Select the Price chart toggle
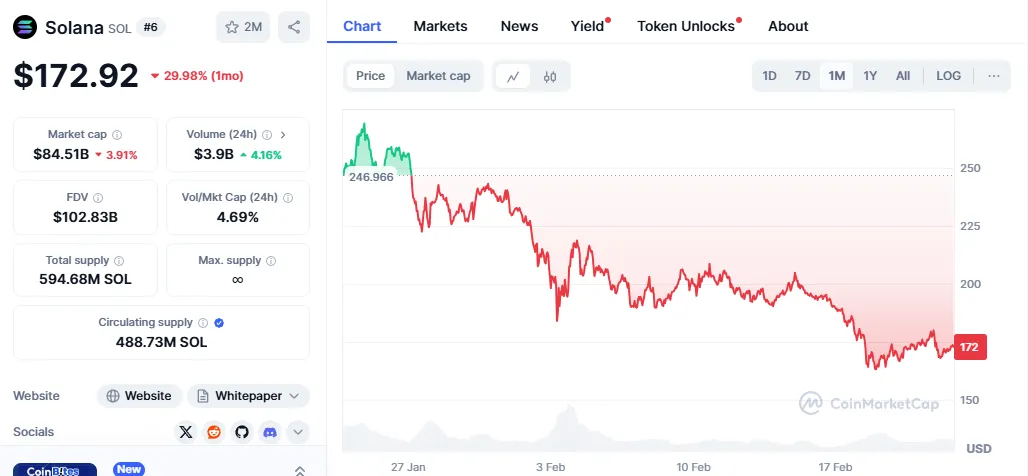 (x=370, y=76)
